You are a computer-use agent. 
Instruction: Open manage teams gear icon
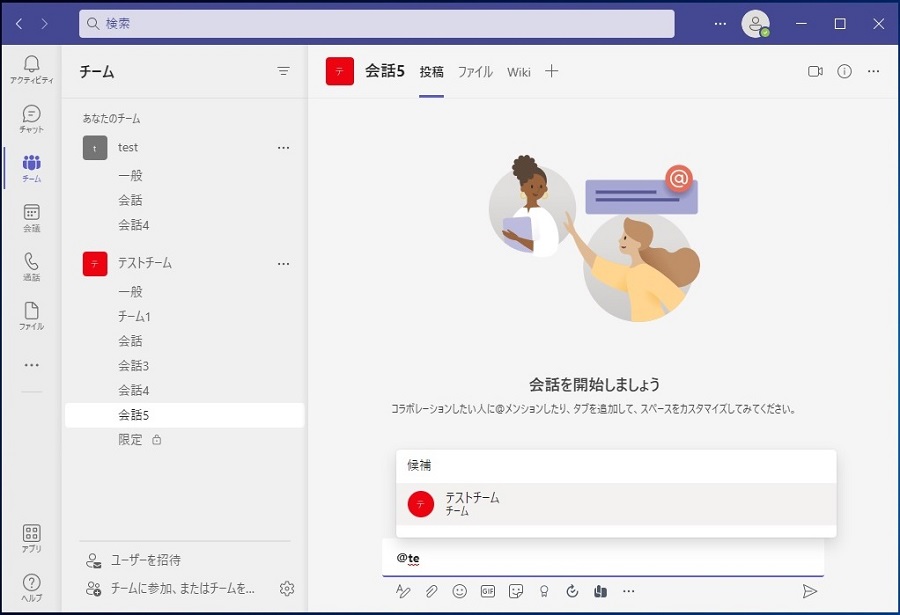coord(286,589)
